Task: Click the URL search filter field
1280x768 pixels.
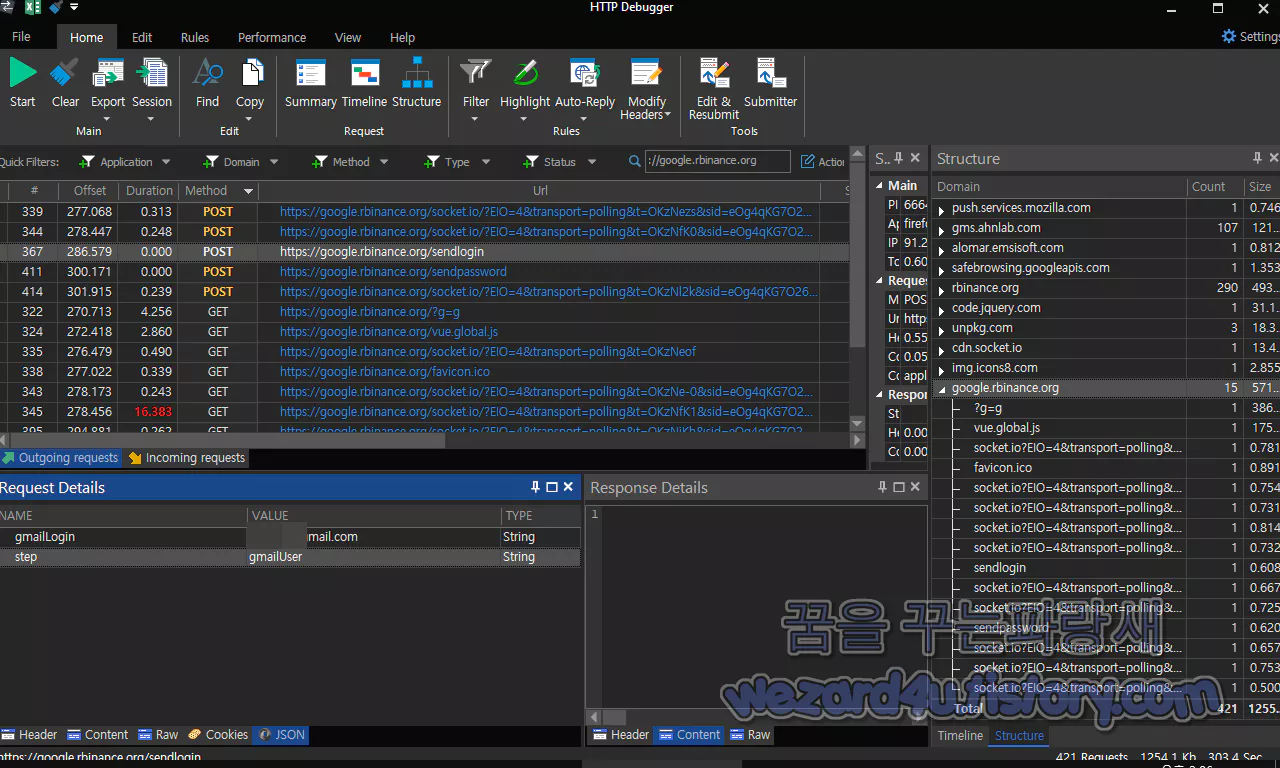Action: (717, 161)
